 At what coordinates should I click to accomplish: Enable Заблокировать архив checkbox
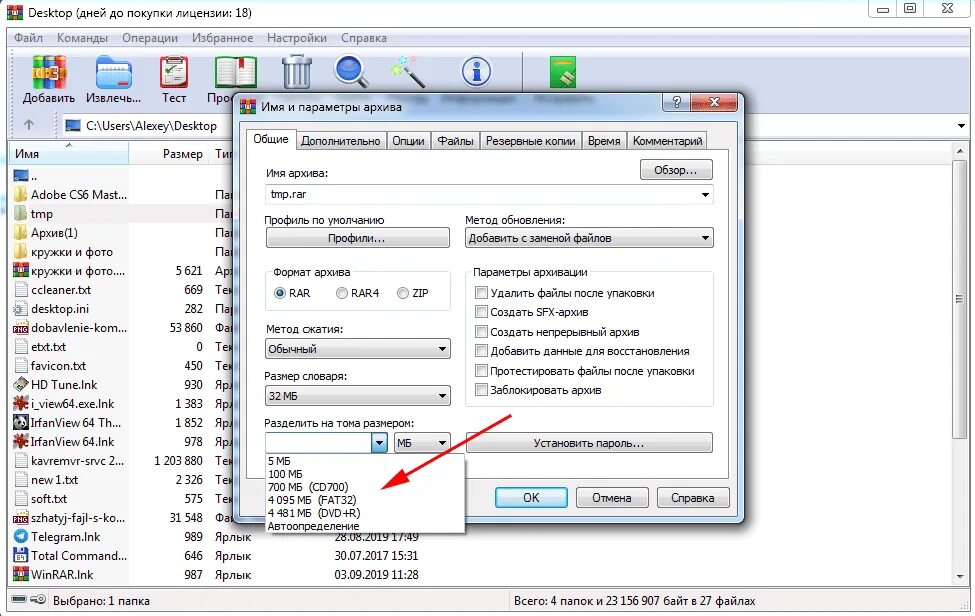[481, 390]
